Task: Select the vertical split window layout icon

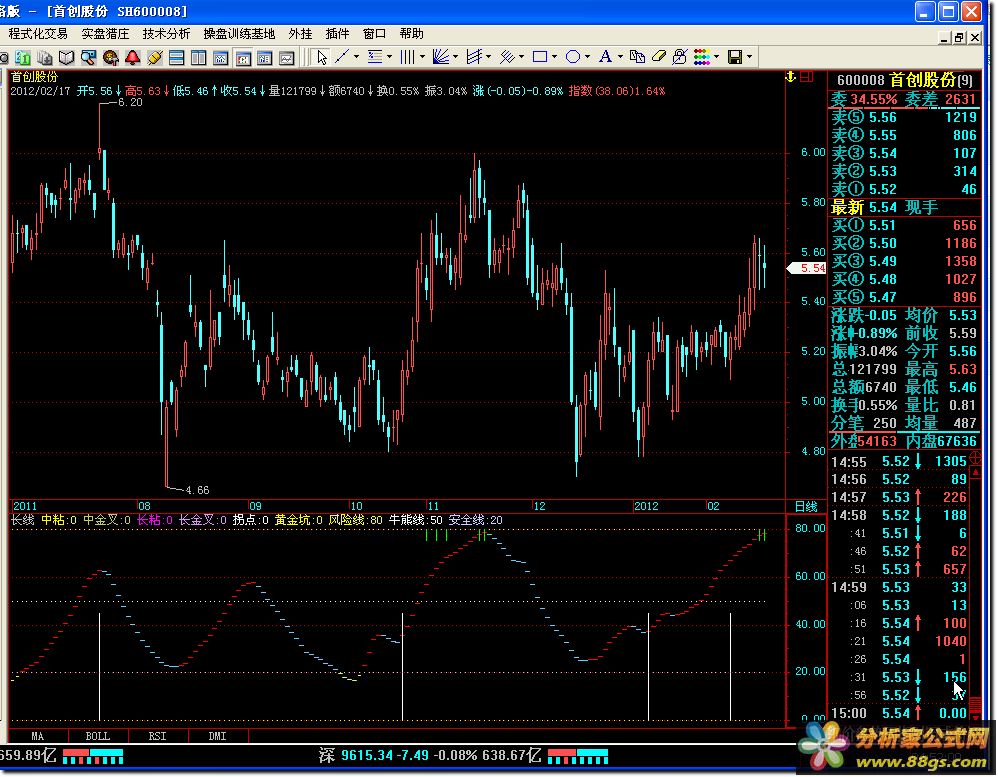Action: [x=199, y=58]
